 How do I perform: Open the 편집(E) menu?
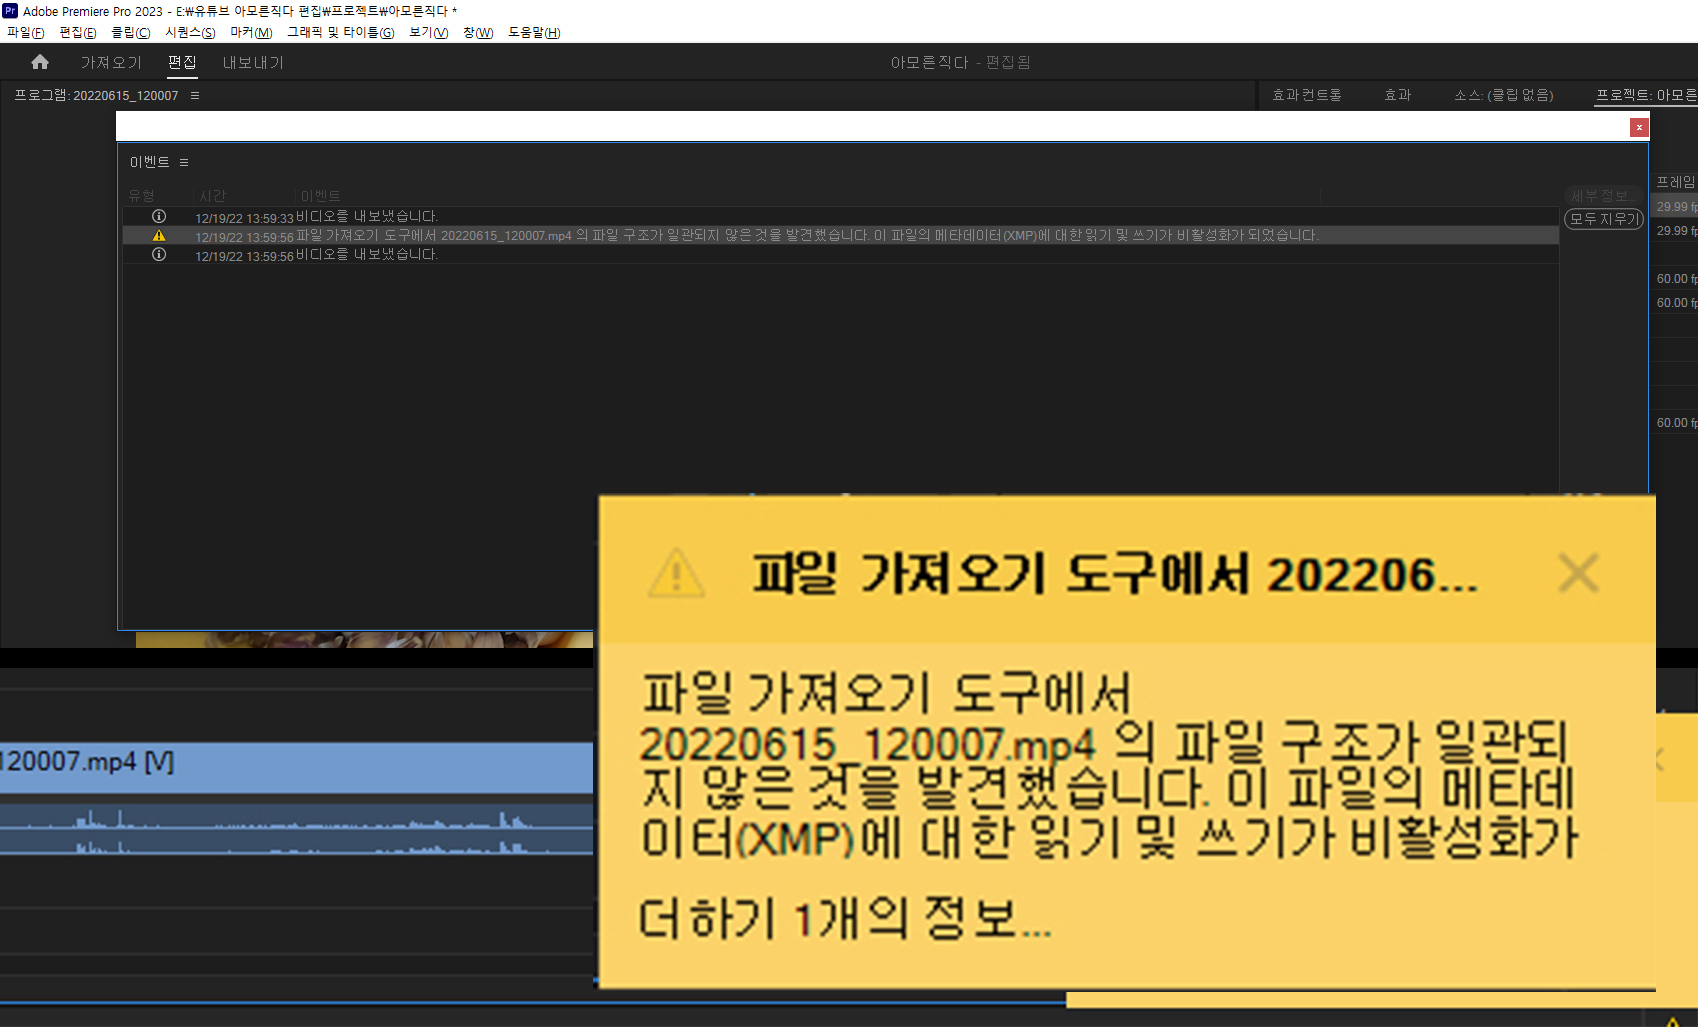pos(78,33)
